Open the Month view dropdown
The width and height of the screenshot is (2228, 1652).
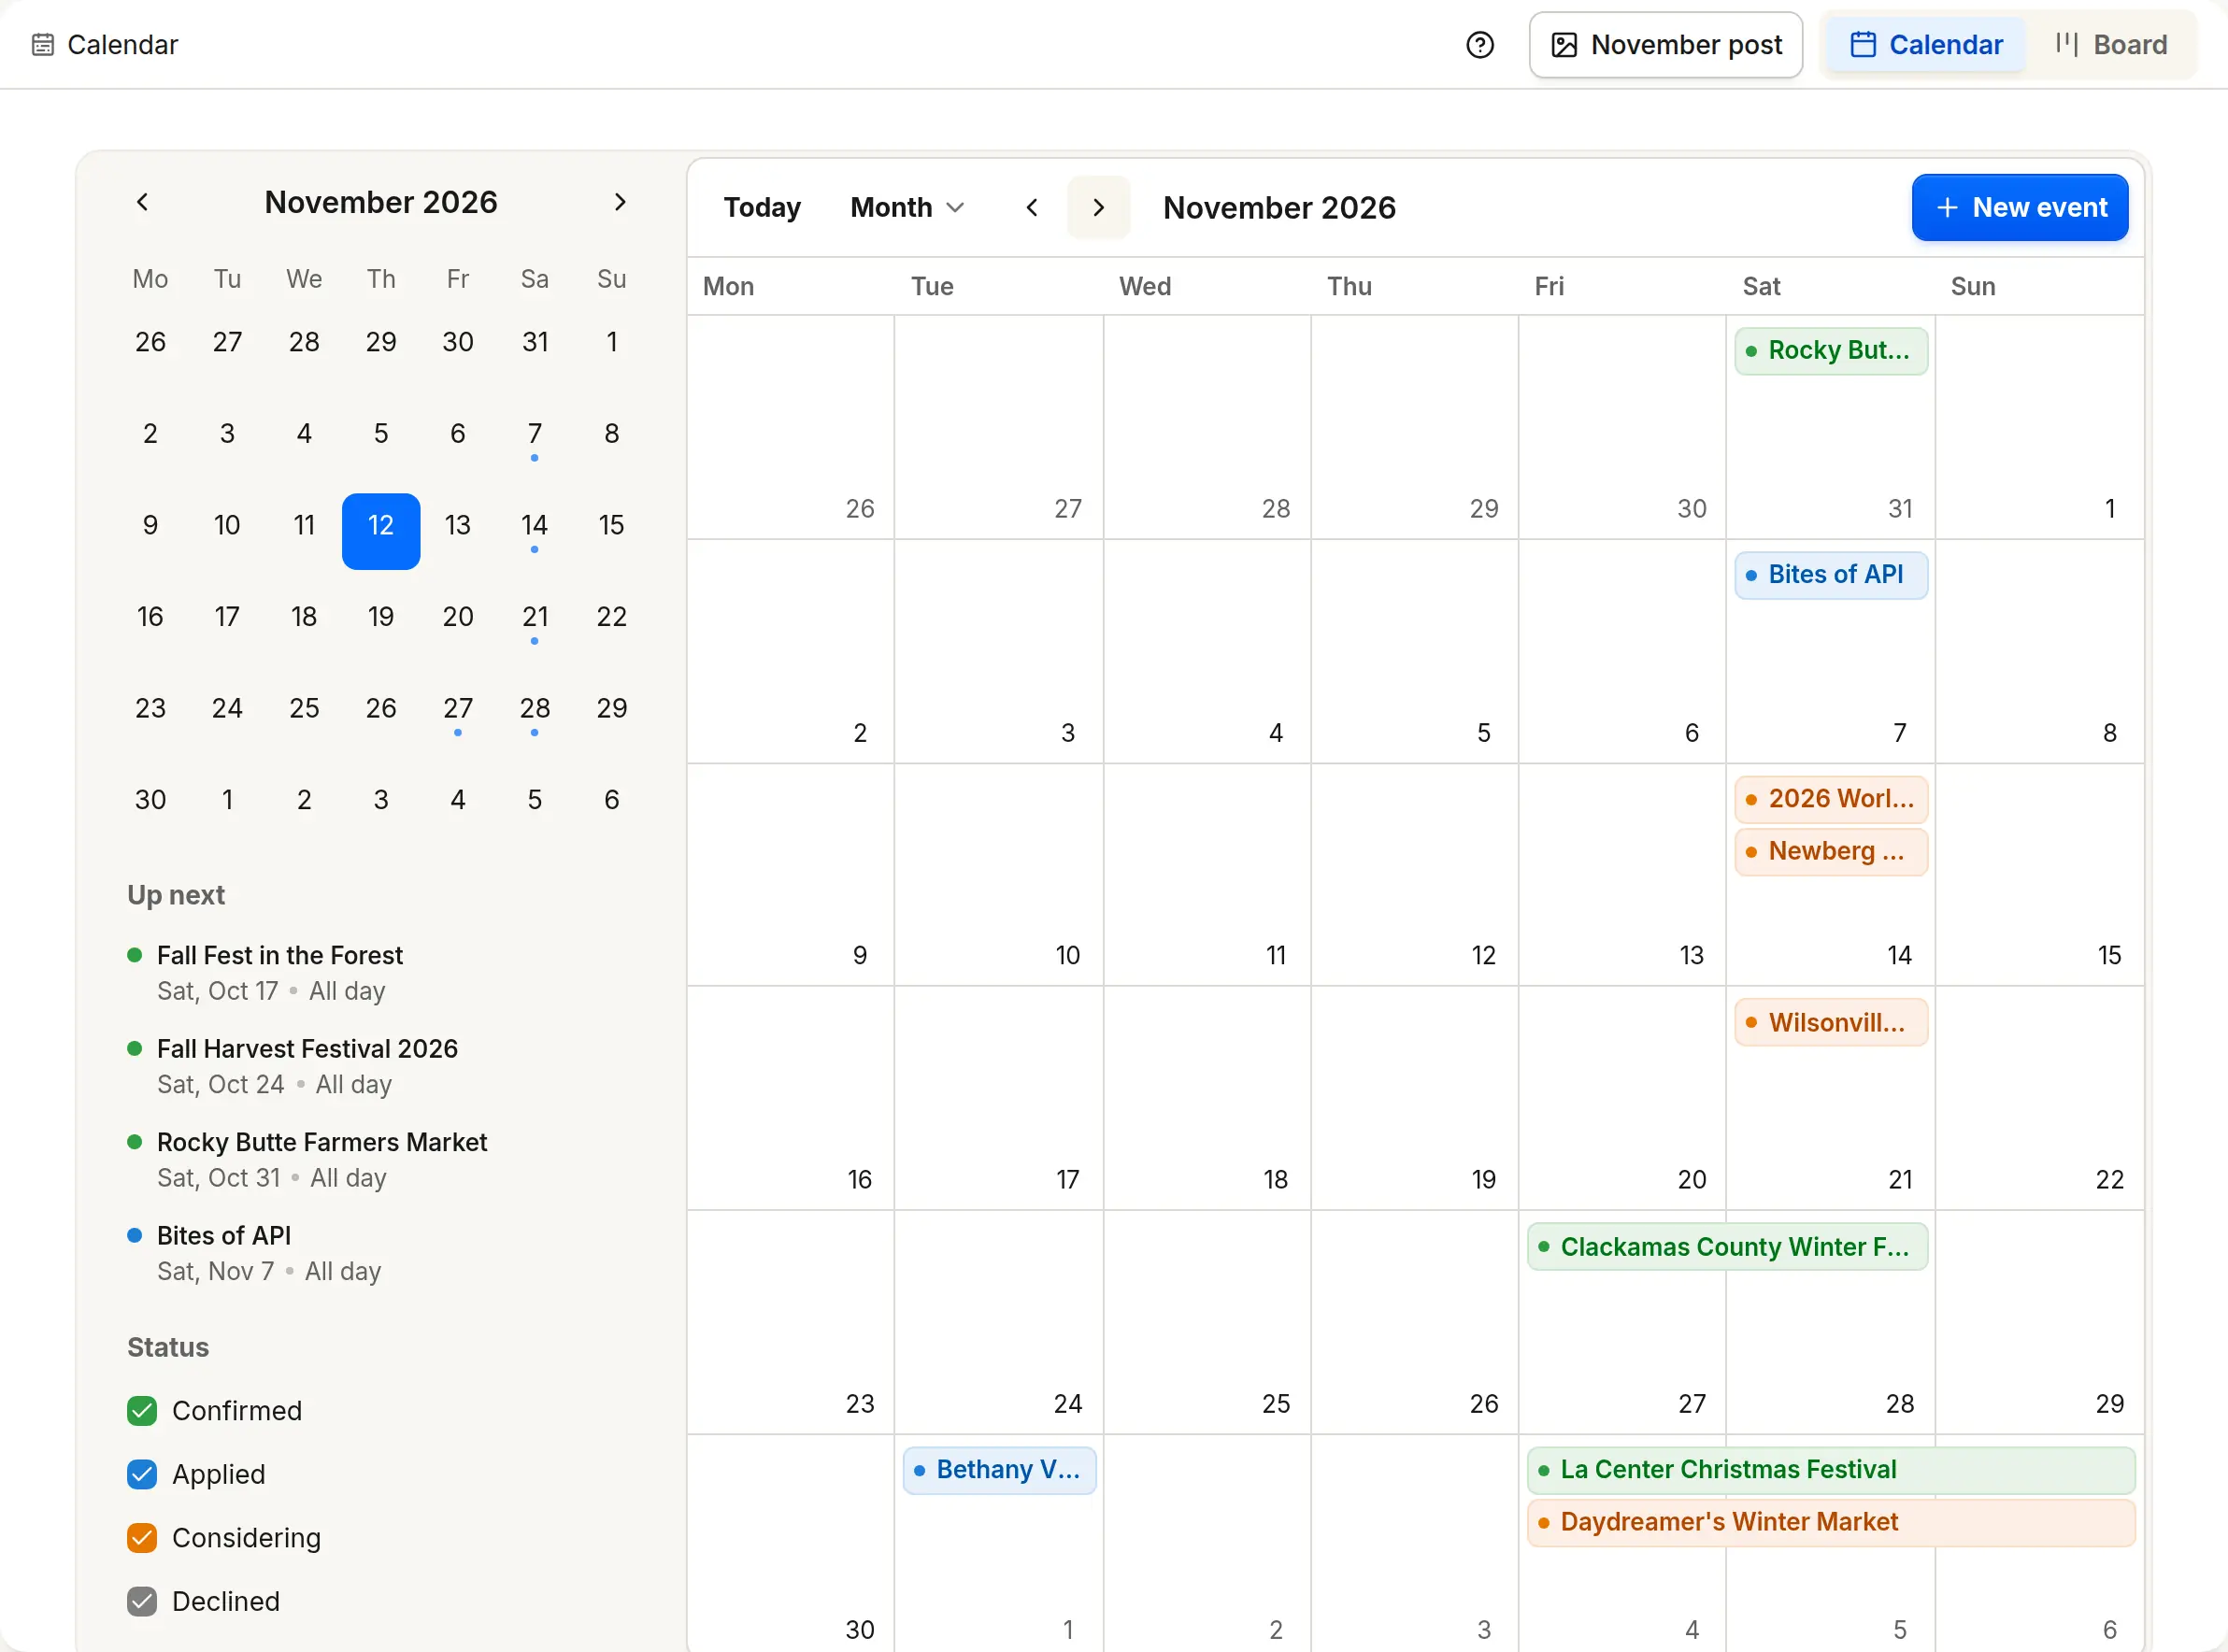pyautogui.click(x=907, y=208)
